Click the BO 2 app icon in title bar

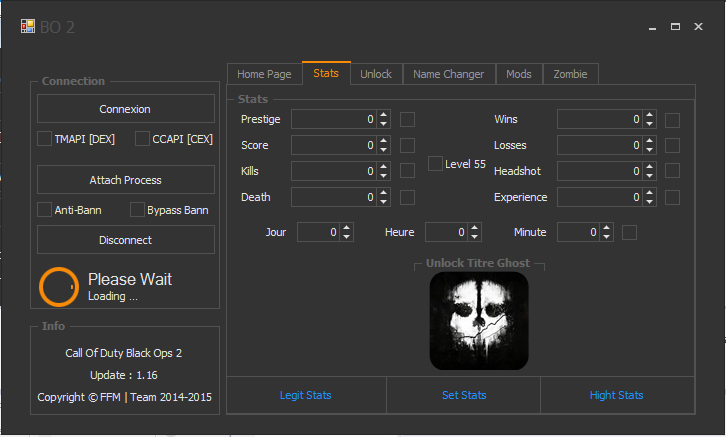[28, 26]
